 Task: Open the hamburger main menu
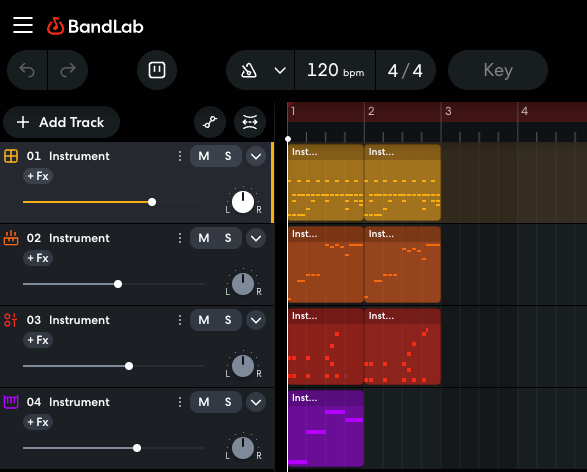tap(23, 25)
